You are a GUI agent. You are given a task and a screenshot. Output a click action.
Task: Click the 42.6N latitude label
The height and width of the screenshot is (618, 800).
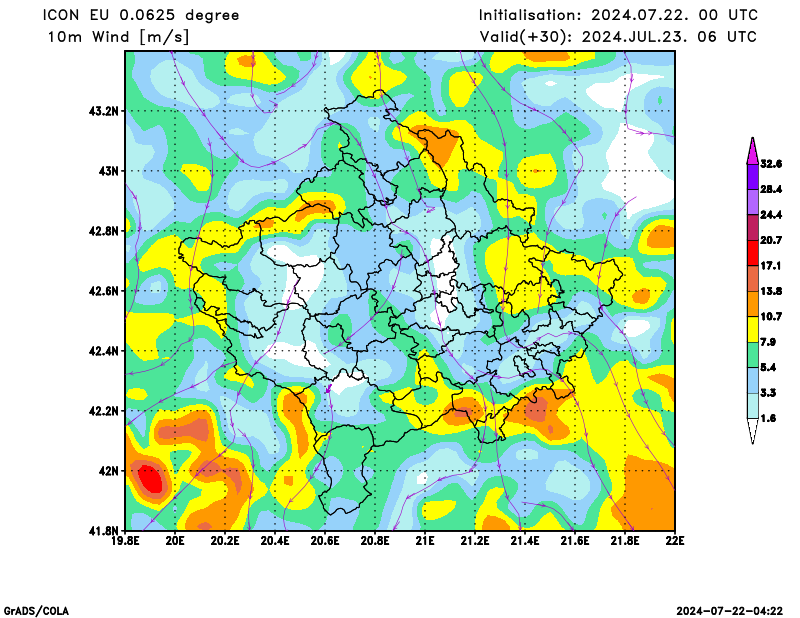click(104, 291)
